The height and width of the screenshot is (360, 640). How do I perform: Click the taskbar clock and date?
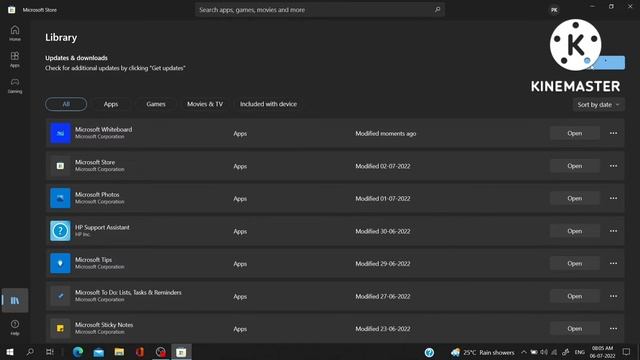tap(602, 352)
